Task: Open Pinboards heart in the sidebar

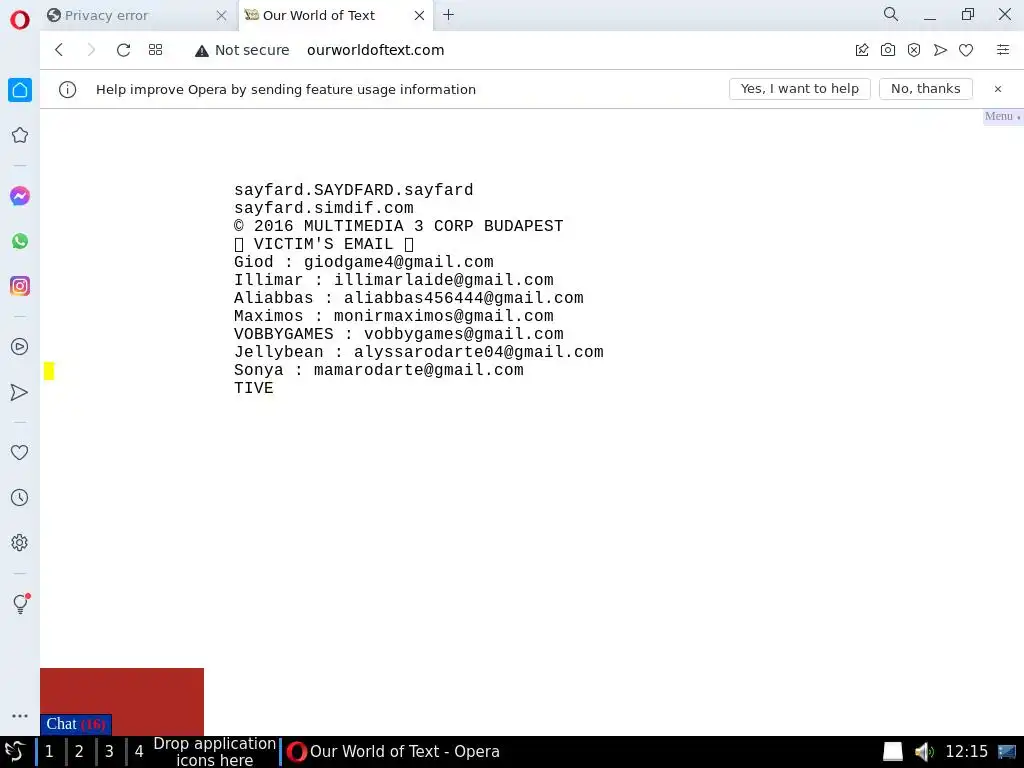Action: (20, 452)
